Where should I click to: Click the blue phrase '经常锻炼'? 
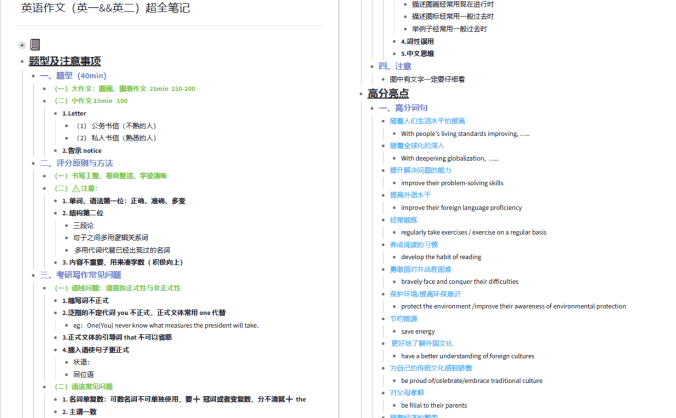[x=404, y=220]
